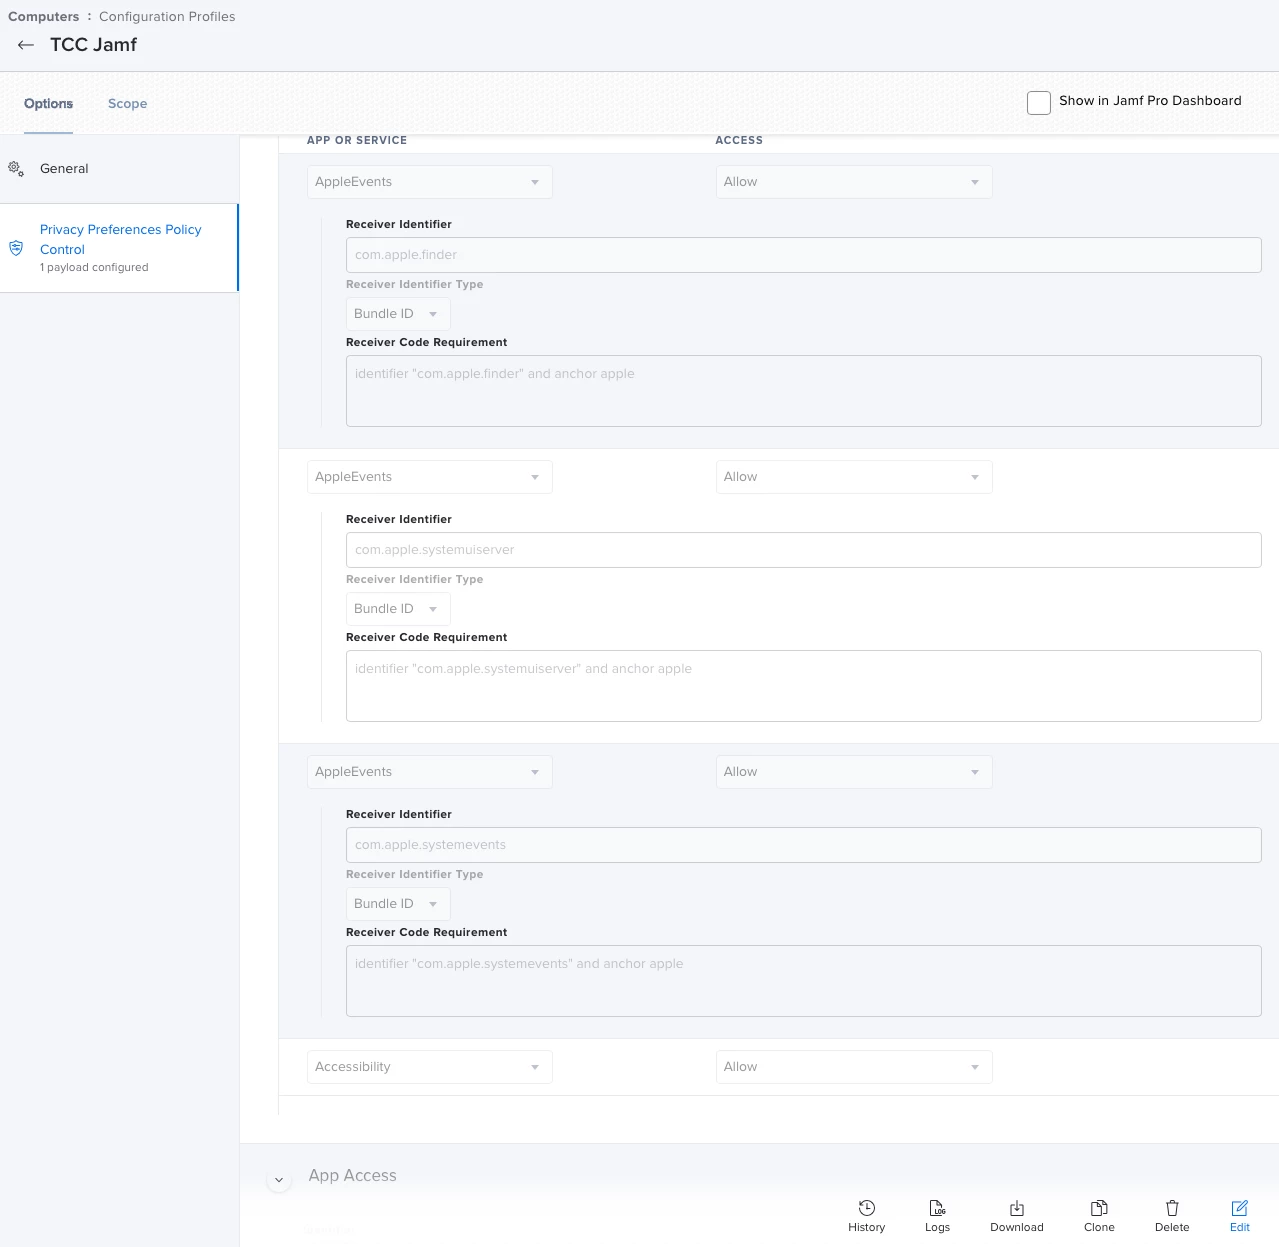Click the com.apple.finder receiver identifier field
This screenshot has height=1247, width=1279.
pos(803,255)
